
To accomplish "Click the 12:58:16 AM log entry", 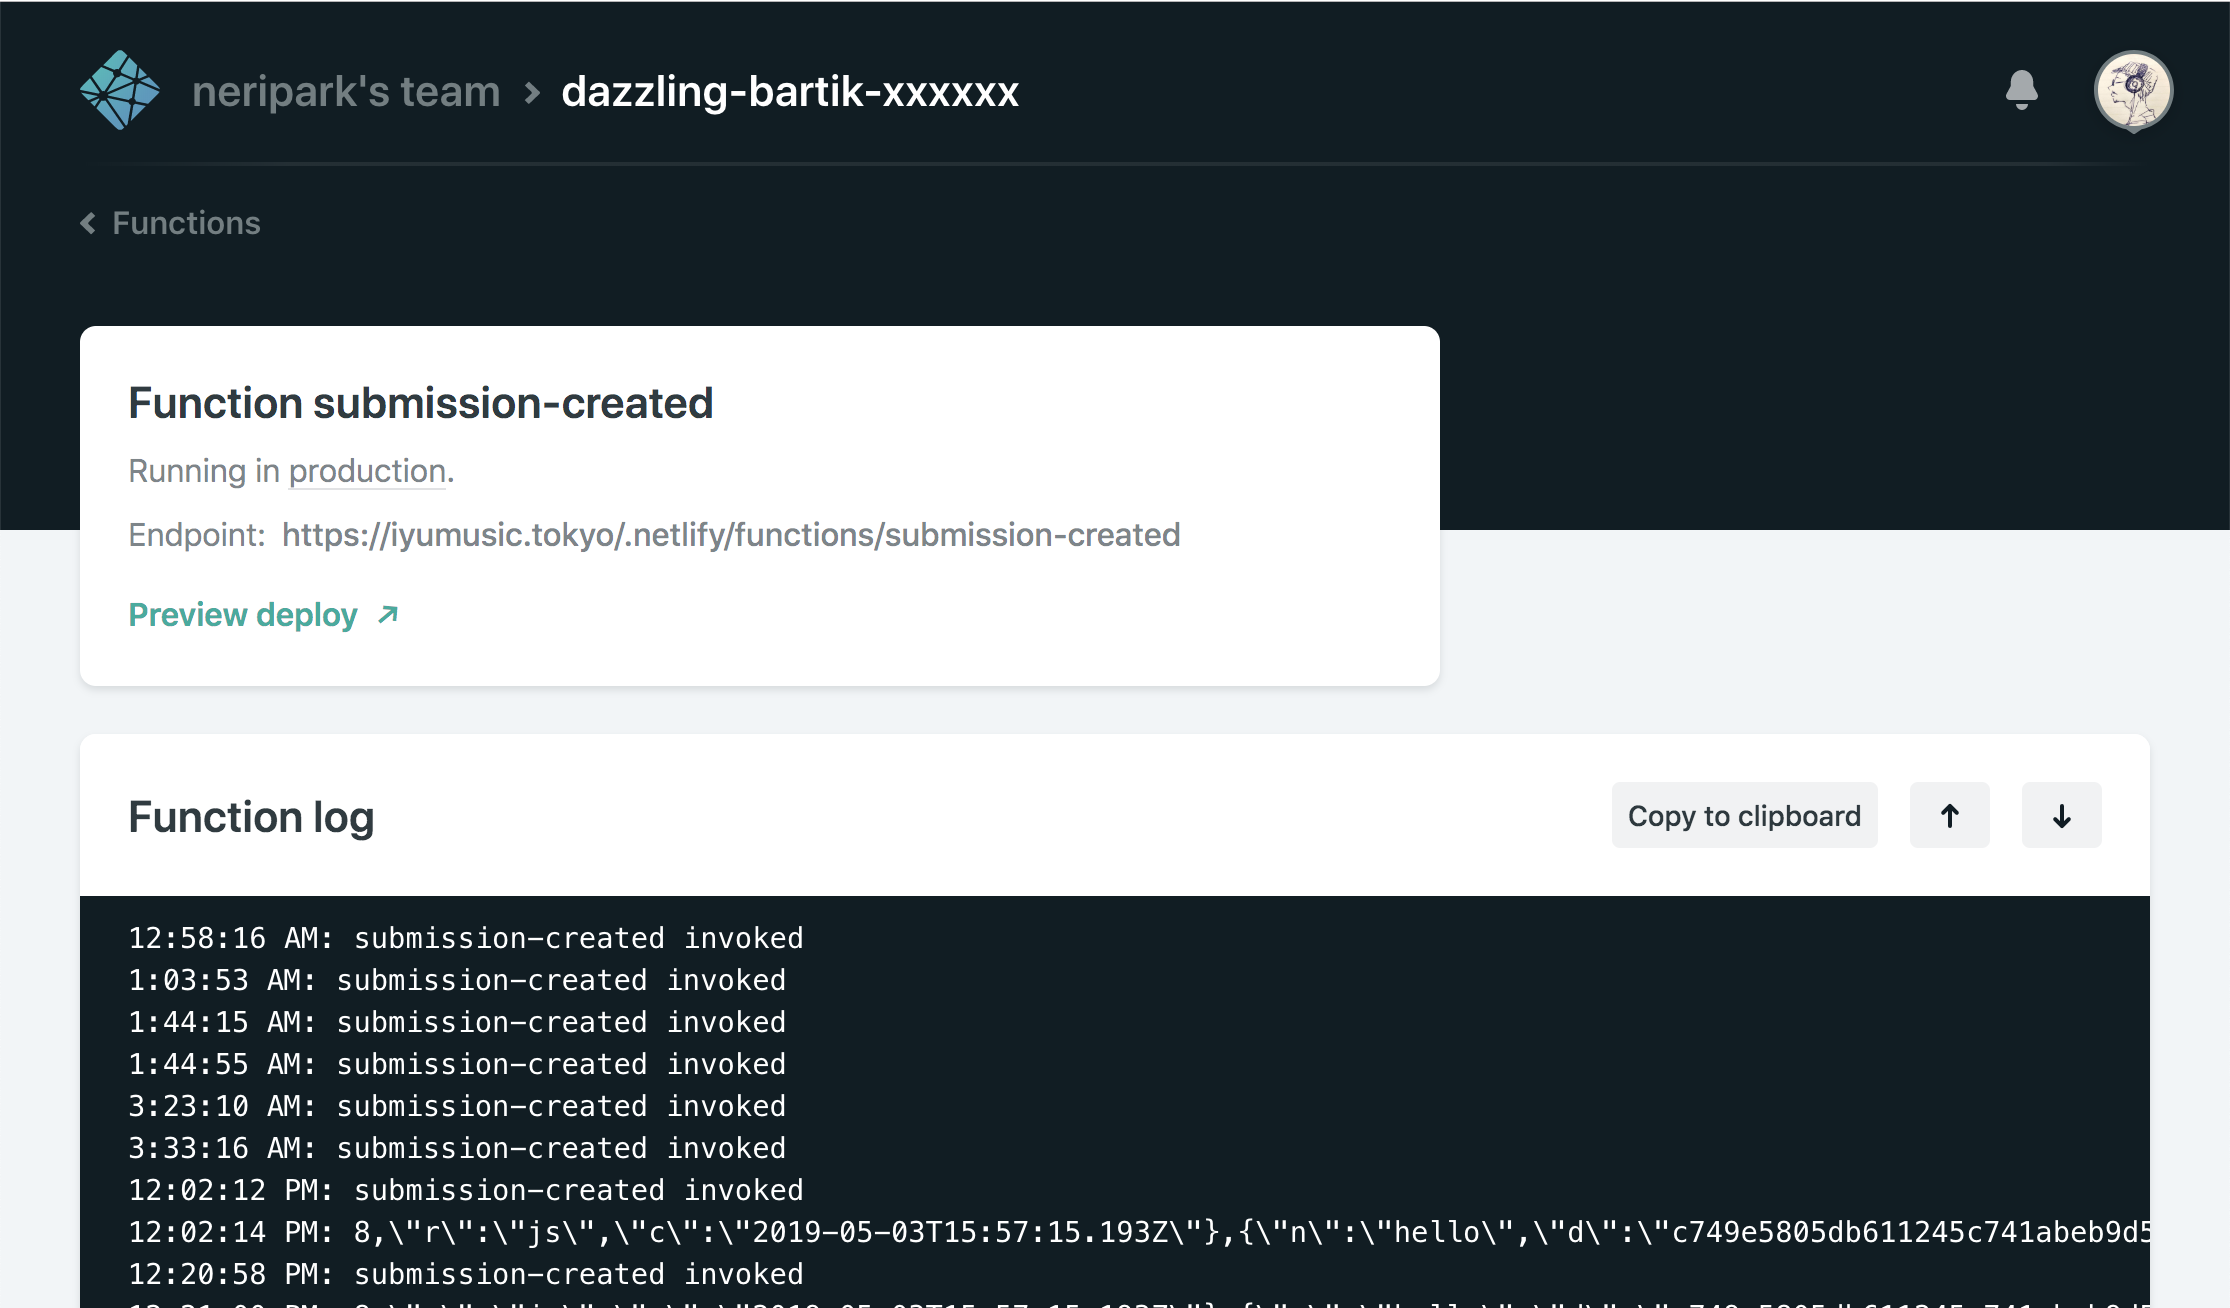I will click(466, 938).
